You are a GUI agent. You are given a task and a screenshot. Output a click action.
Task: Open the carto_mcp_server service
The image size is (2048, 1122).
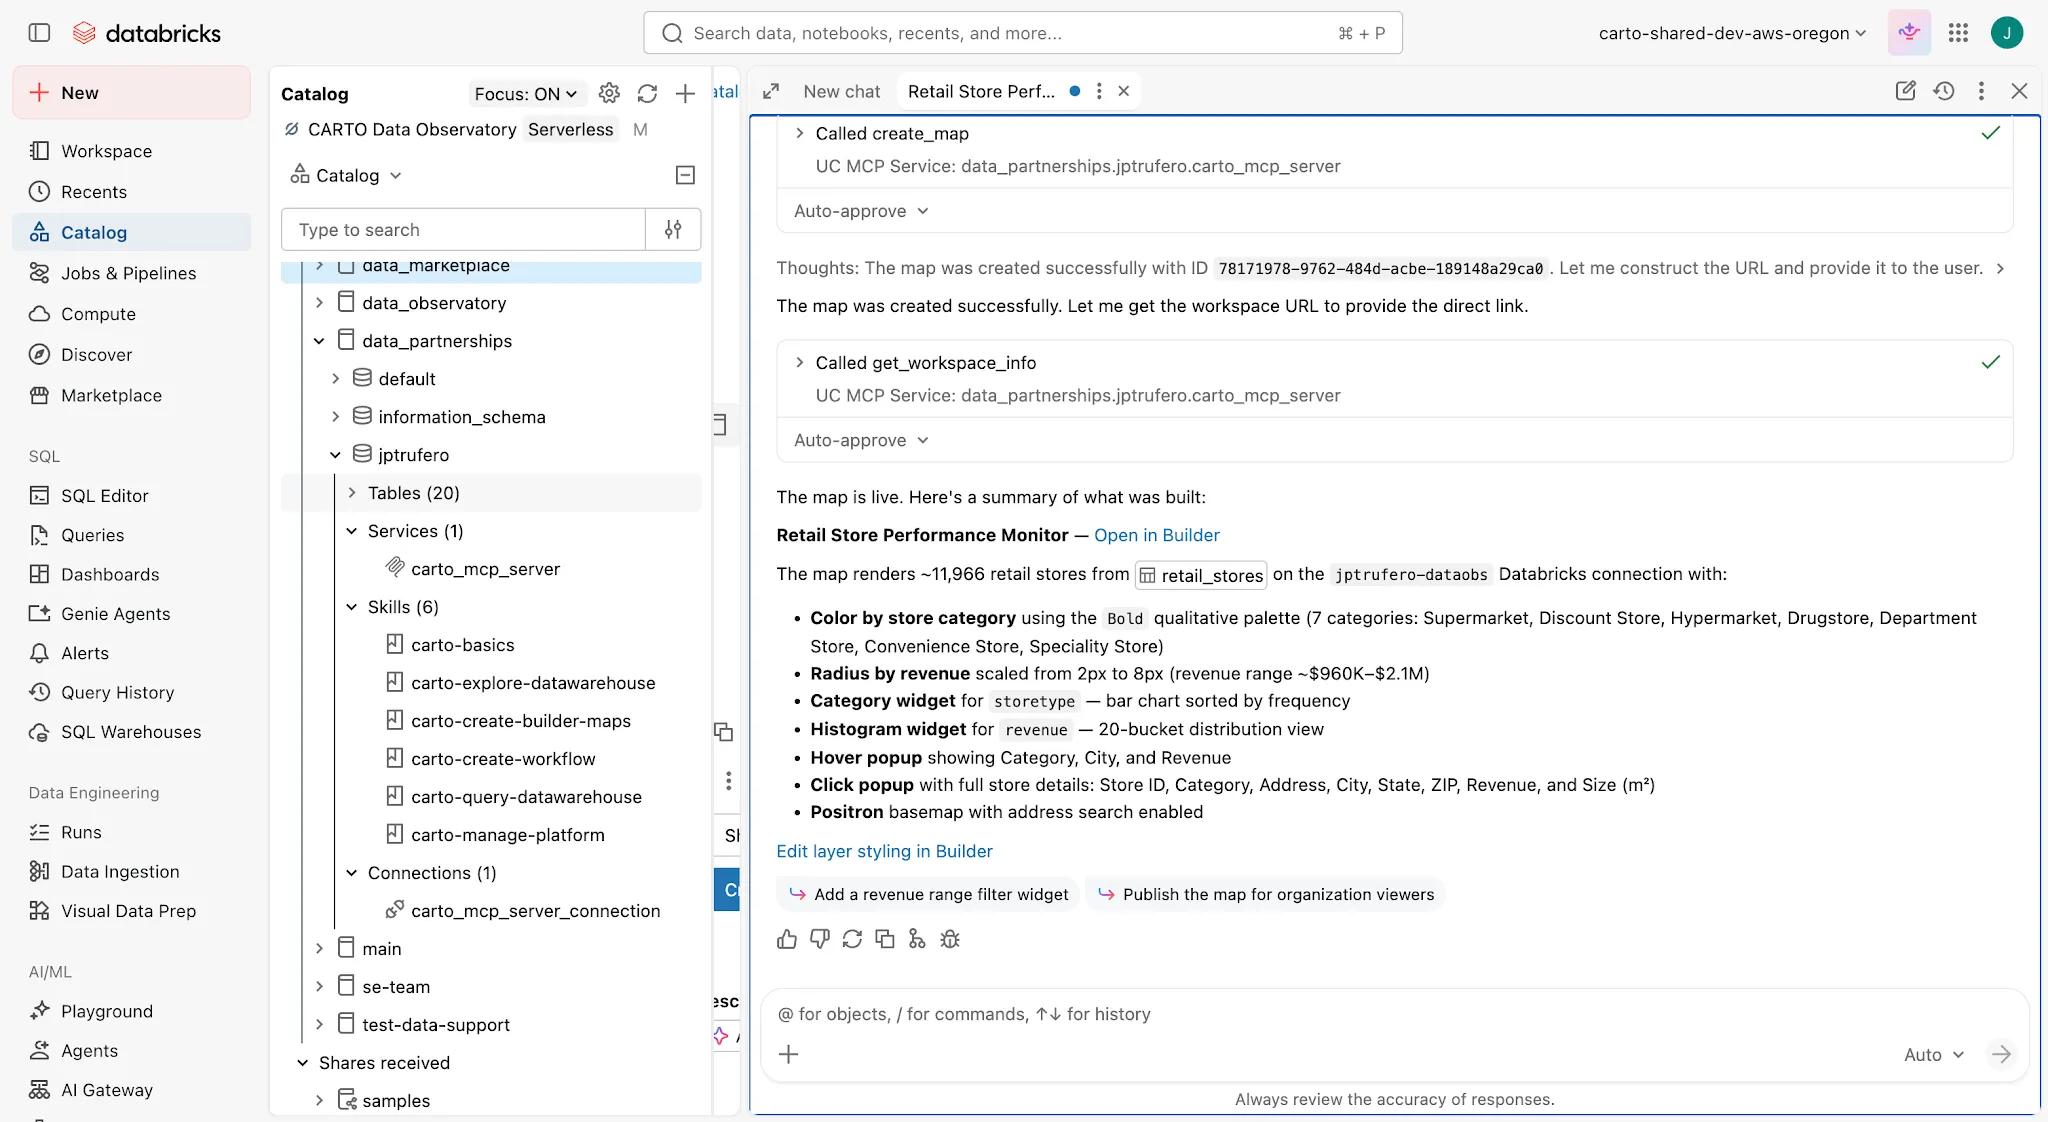tap(485, 569)
